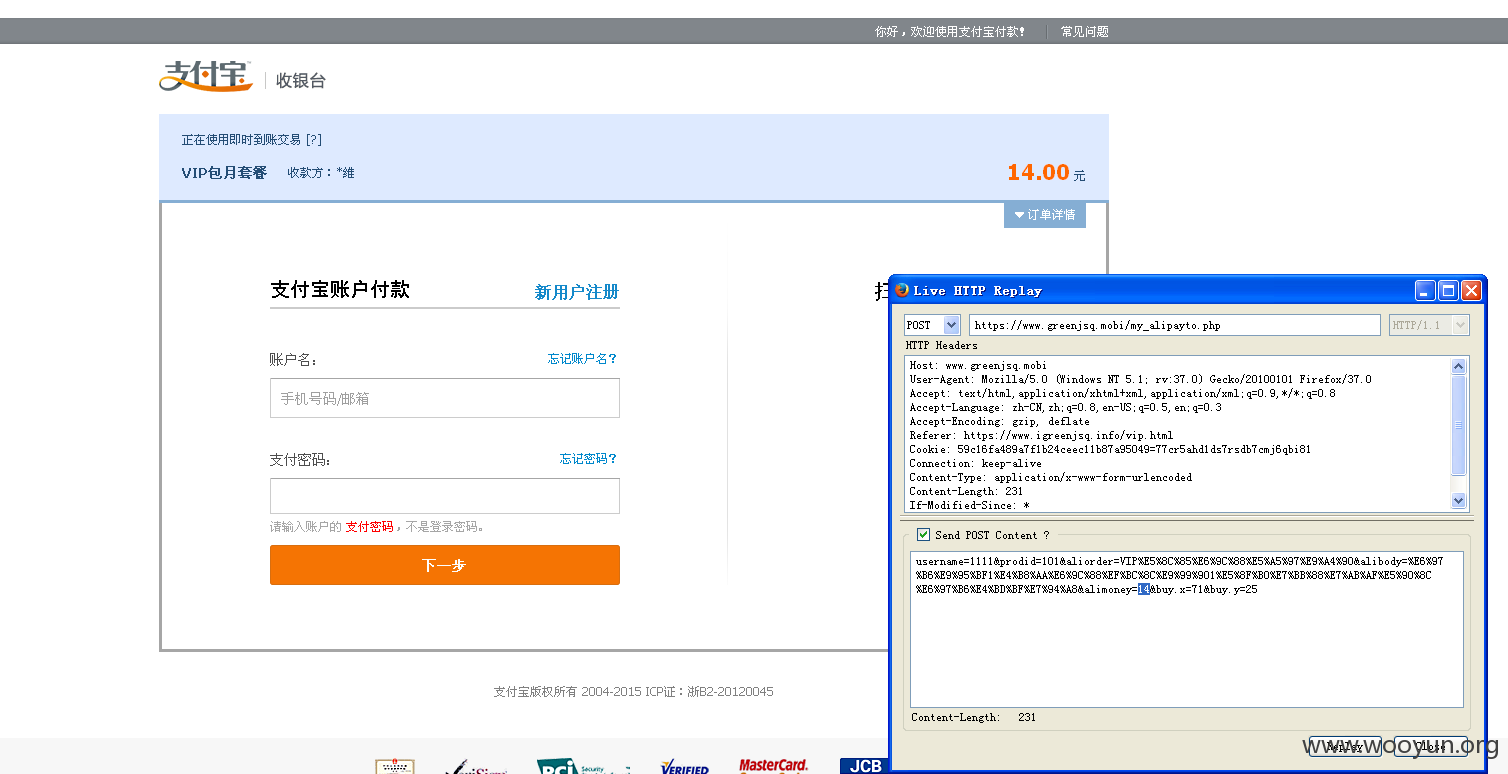Click the Referer header line
1508x774 pixels.
click(1041, 436)
